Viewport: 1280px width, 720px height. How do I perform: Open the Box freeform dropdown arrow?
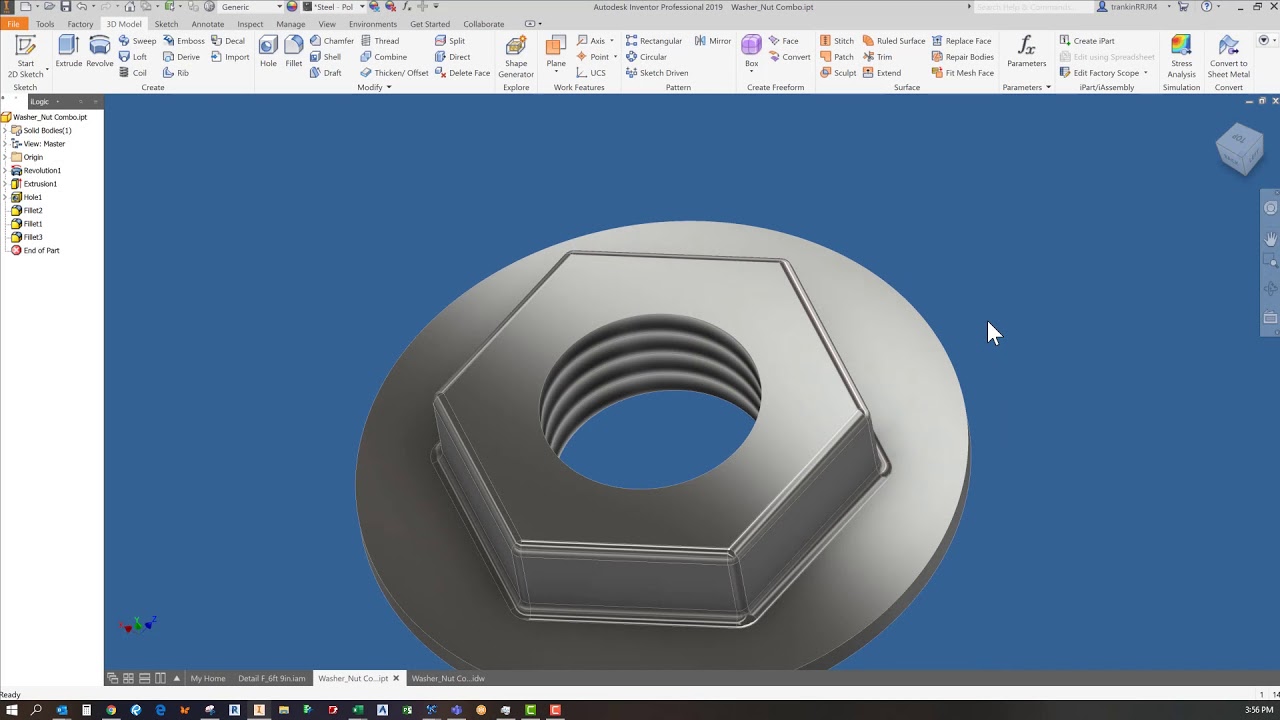[x=751, y=73]
